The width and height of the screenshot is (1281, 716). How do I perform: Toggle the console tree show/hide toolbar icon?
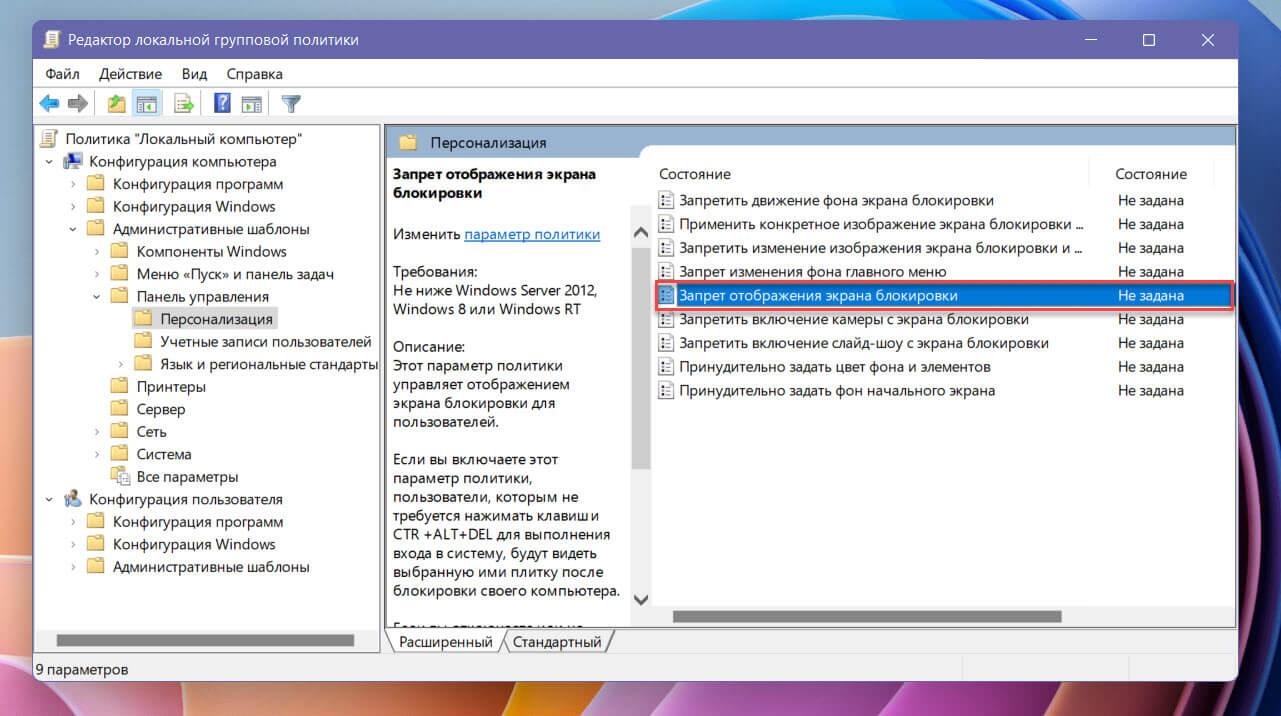point(146,103)
